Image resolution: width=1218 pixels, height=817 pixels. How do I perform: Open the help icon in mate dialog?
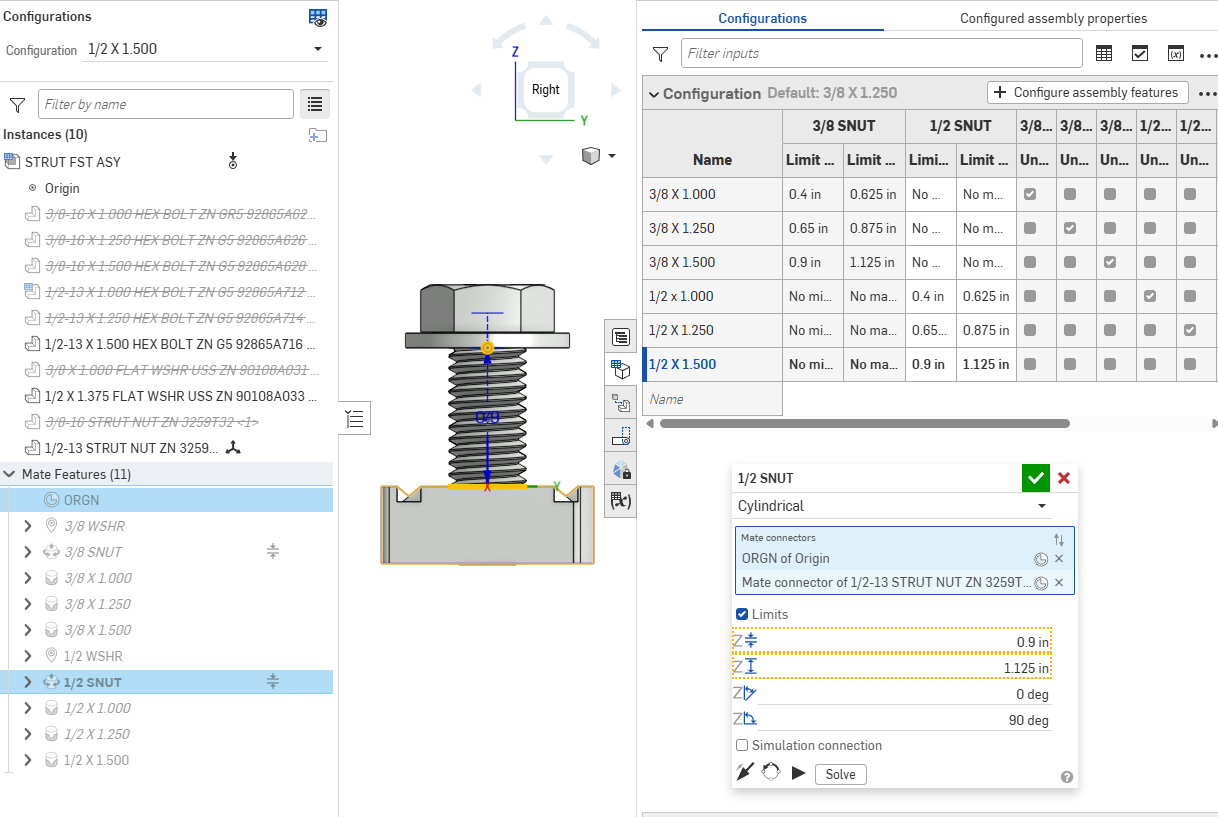pos(1066,777)
